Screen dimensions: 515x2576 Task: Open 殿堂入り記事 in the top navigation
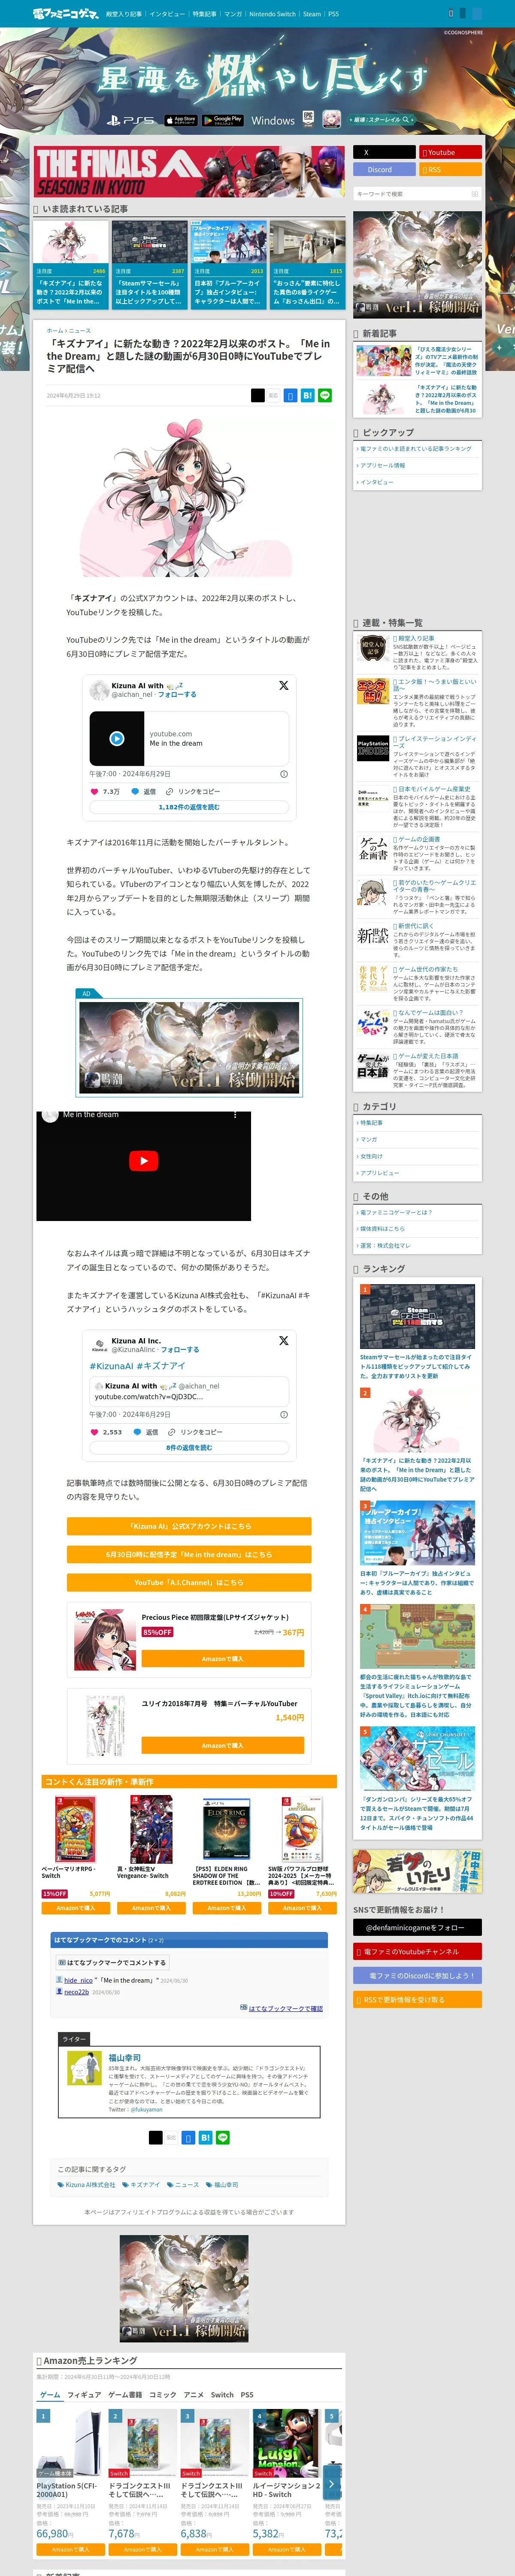124,14
